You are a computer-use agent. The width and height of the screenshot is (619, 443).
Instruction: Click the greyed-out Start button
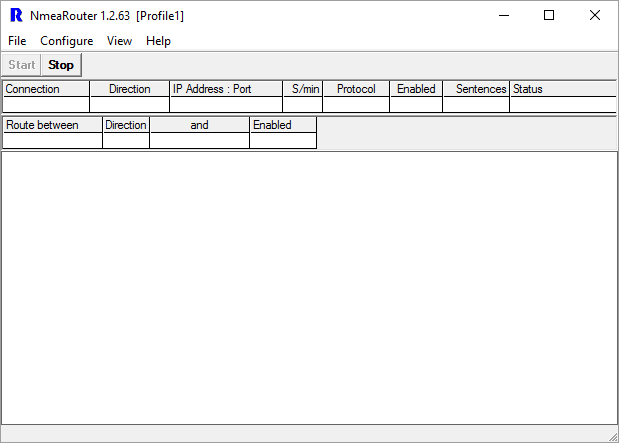[x=21, y=65]
